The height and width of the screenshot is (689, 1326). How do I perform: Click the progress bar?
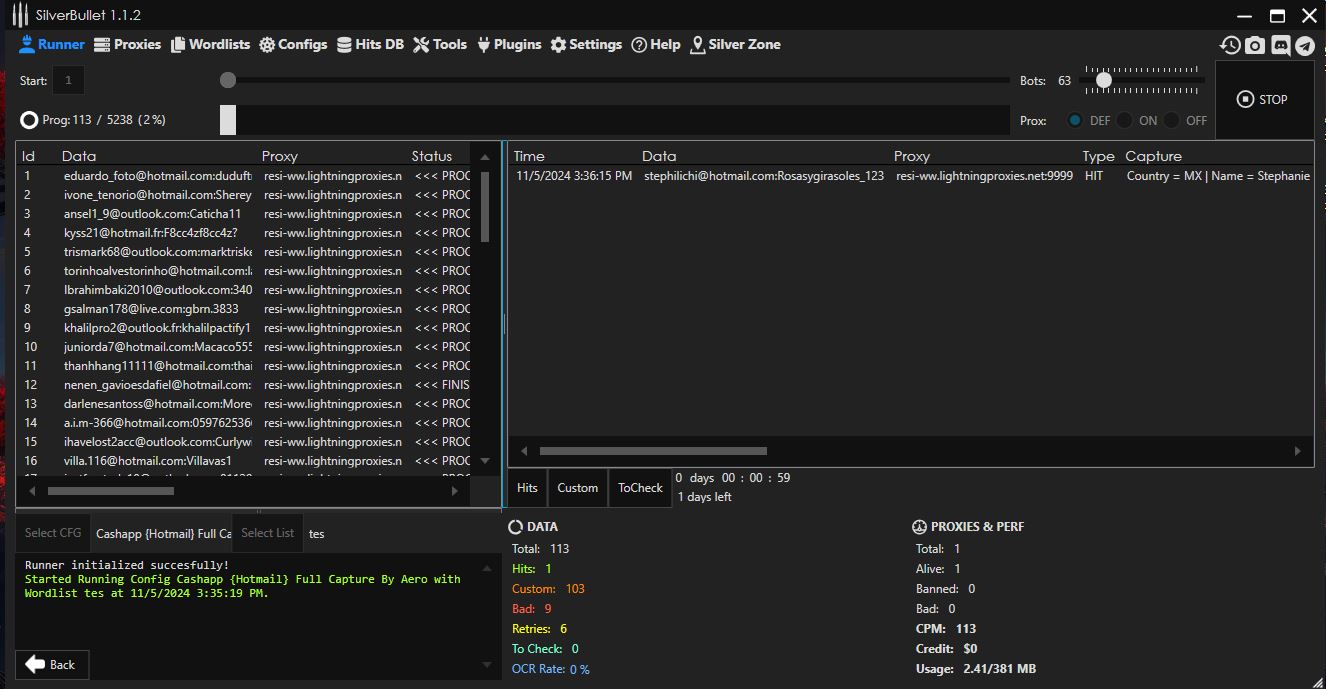[615, 120]
